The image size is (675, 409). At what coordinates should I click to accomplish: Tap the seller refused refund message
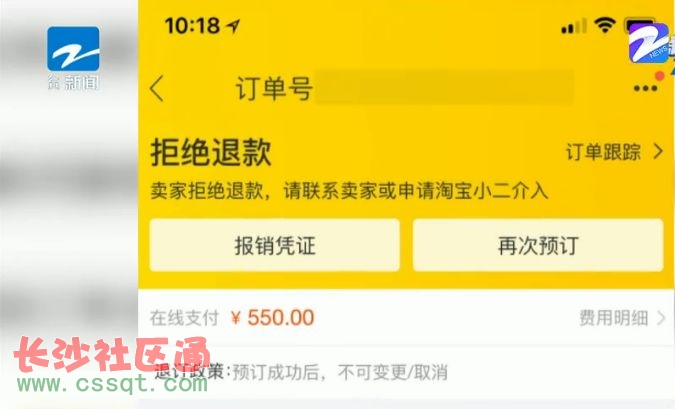349,191
